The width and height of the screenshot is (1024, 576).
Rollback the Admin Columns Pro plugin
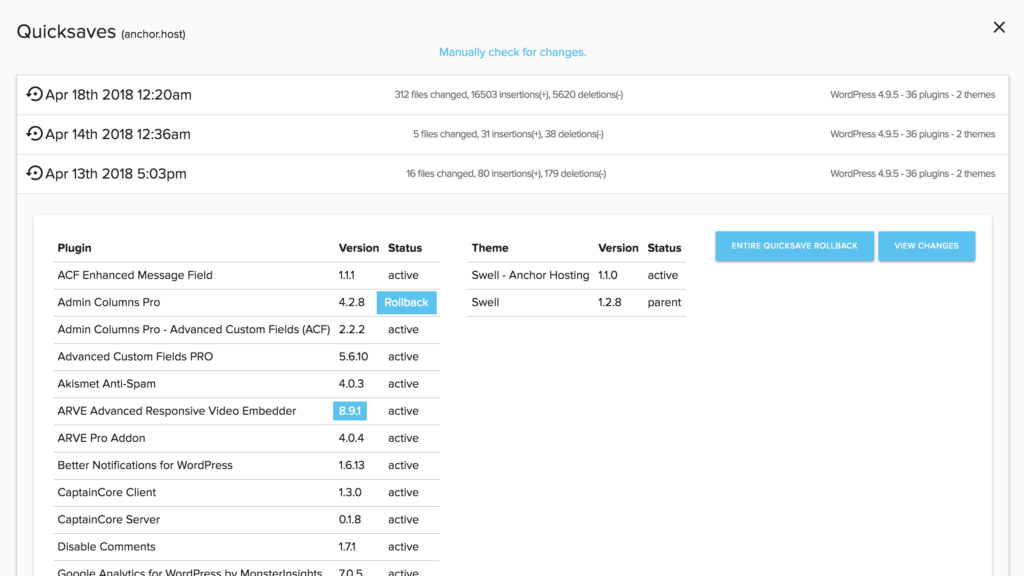tap(406, 302)
